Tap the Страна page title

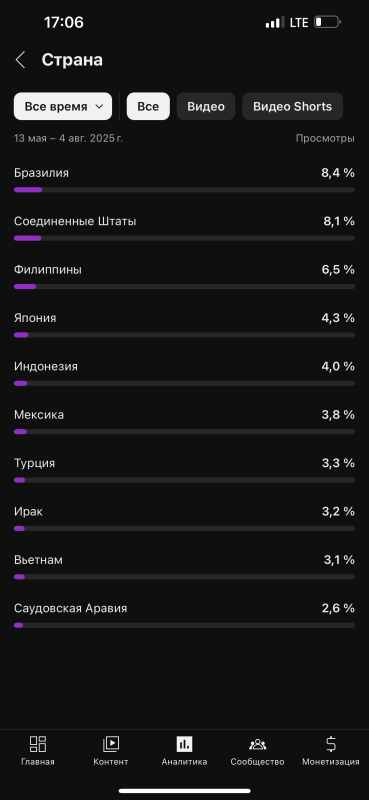pyautogui.click(x=72, y=60)
